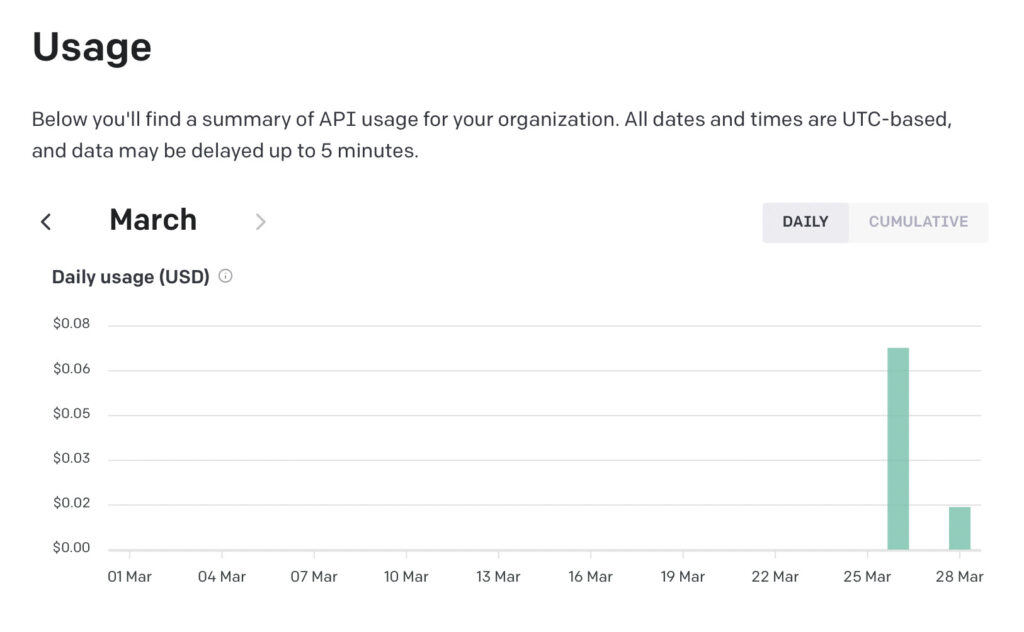
Task: Click the $0.08 y-axis label
Action: click(x=72, y=324)
